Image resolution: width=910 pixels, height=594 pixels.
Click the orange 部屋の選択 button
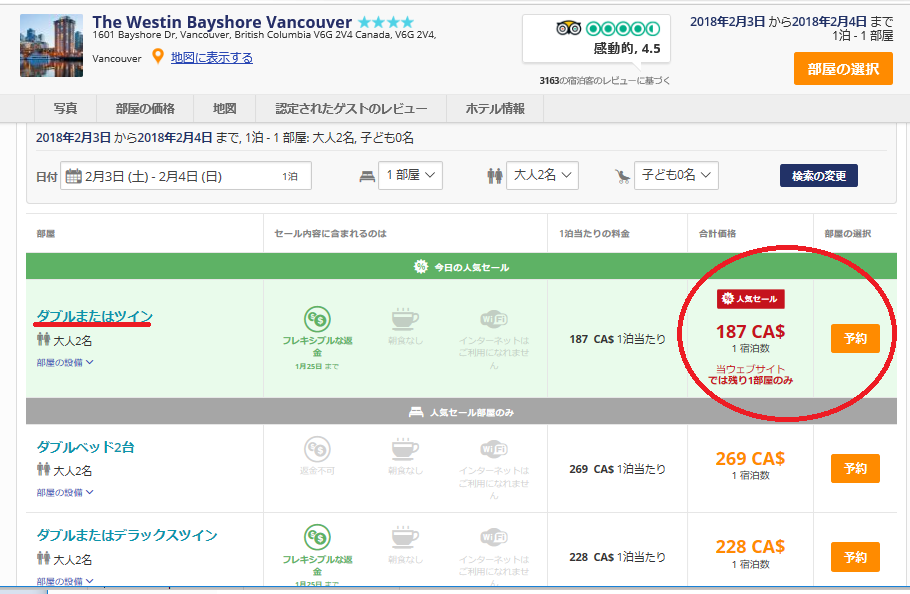843,69
